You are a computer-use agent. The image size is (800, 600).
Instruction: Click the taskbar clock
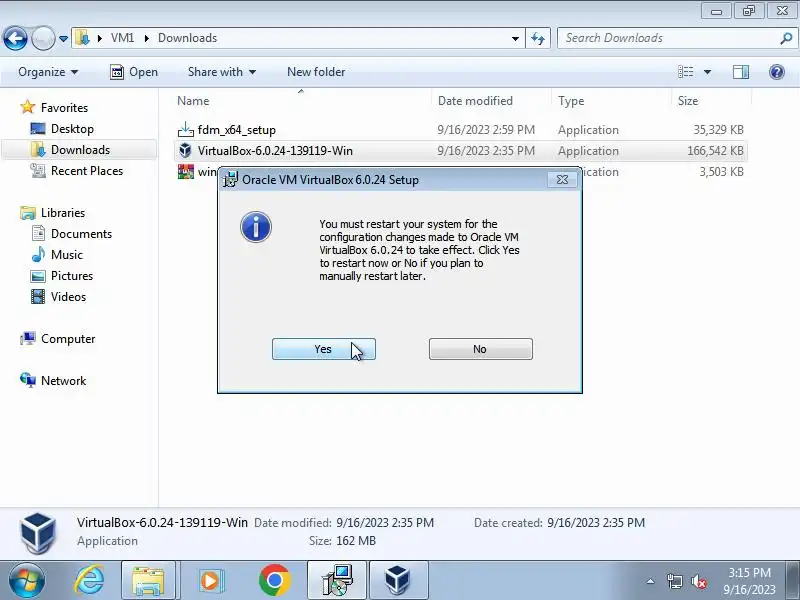tap(749, 581)
